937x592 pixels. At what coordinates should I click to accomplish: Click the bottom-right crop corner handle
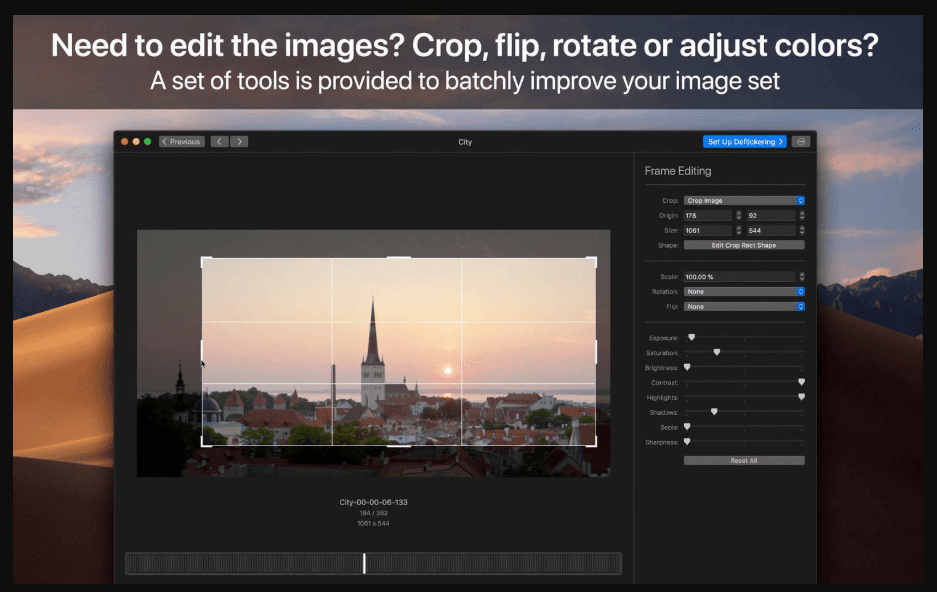click(592, 441)
